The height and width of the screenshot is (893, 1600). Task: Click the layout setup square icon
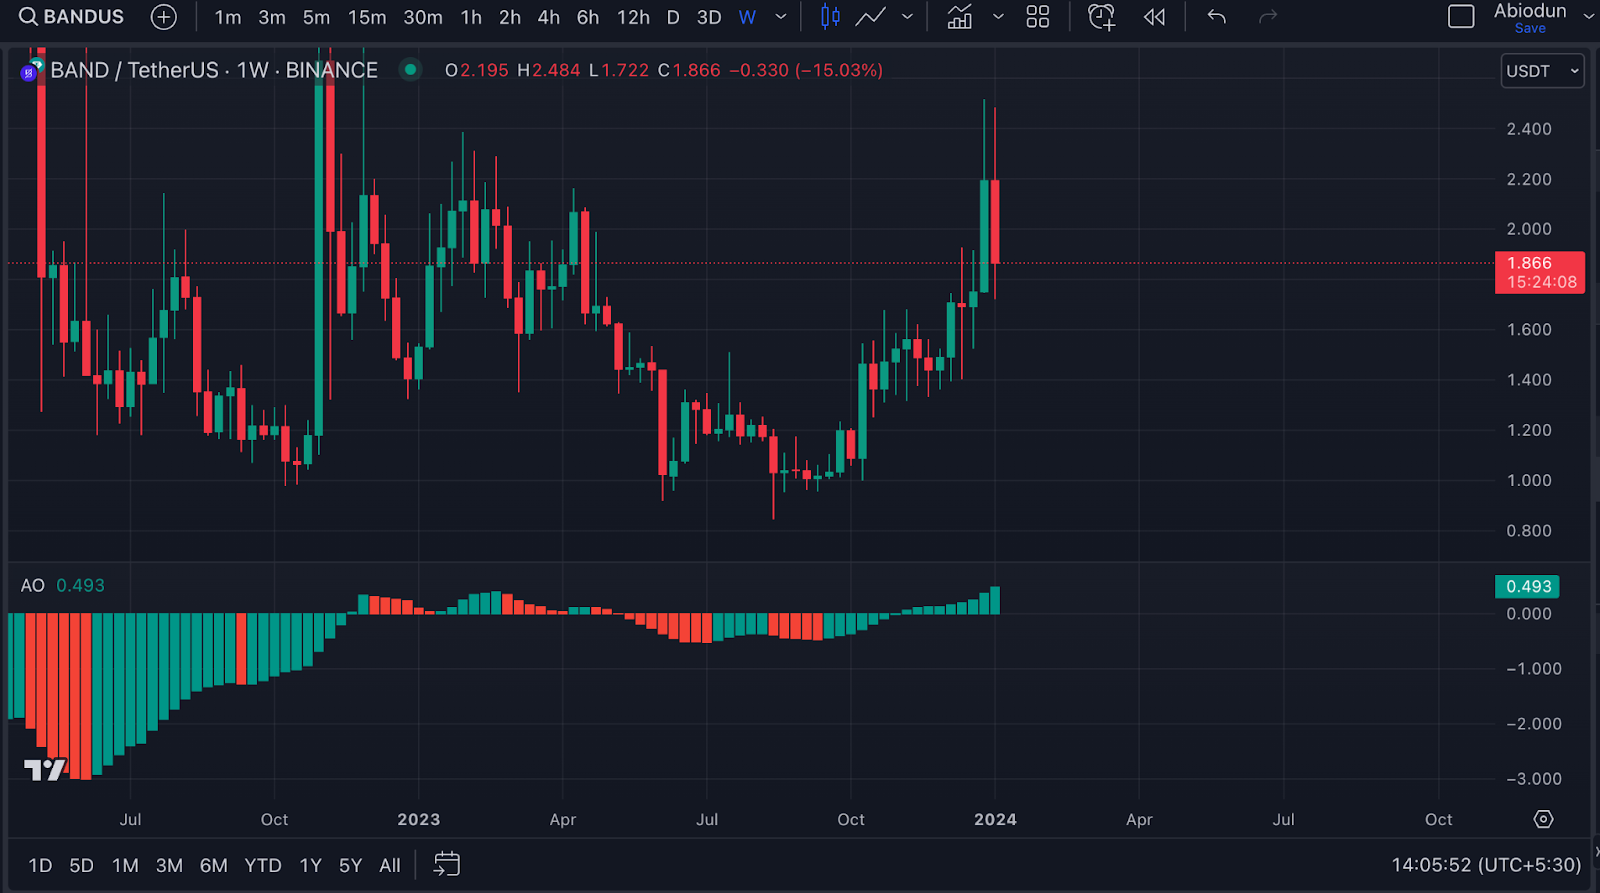1461,17
